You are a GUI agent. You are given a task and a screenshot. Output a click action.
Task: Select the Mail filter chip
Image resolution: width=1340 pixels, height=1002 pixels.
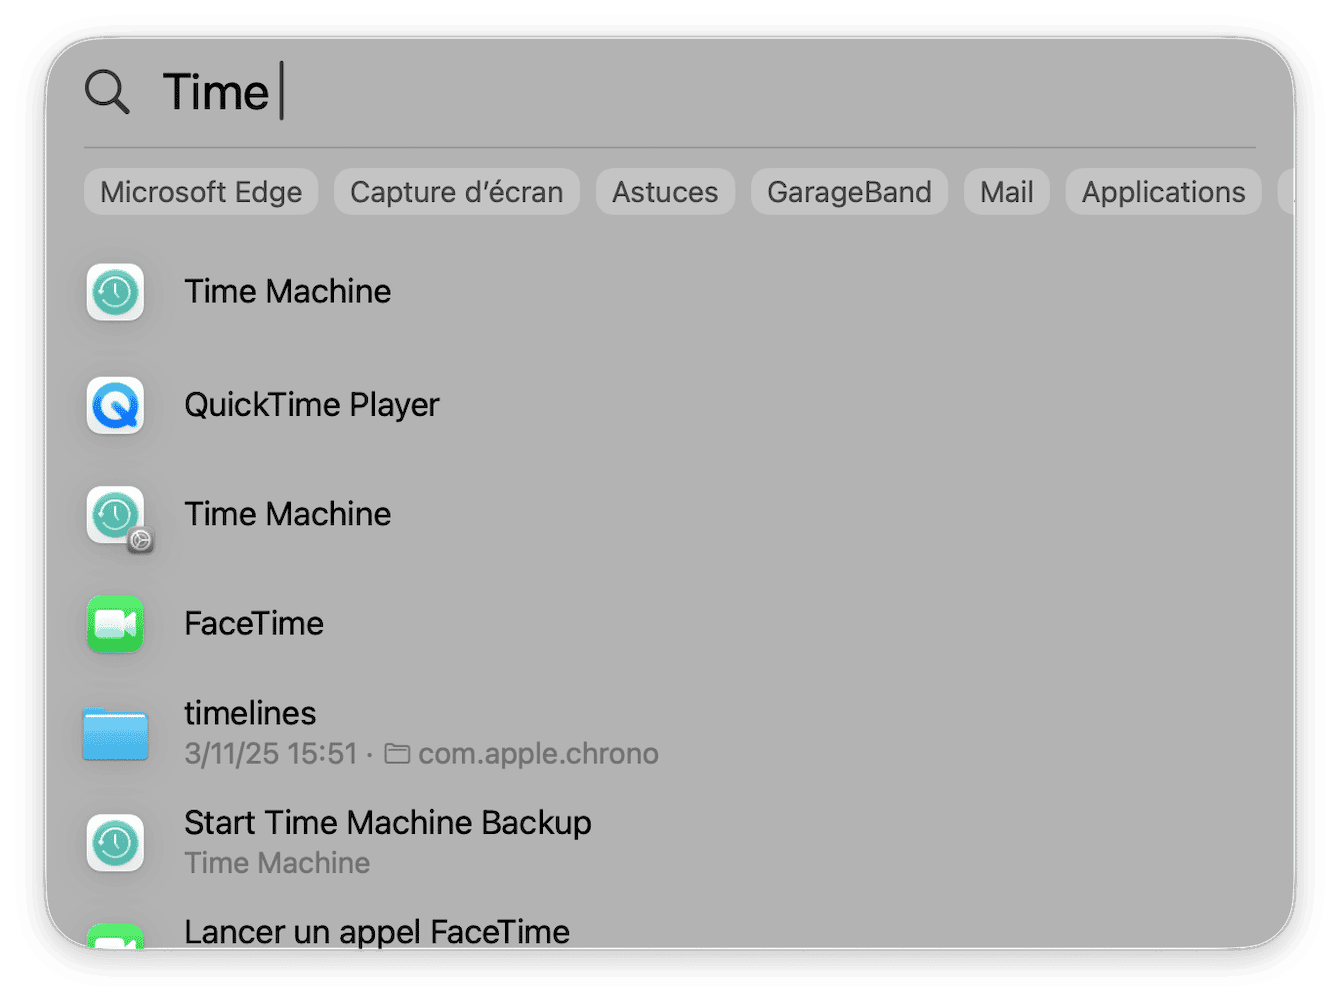(x=1006, y=191)
